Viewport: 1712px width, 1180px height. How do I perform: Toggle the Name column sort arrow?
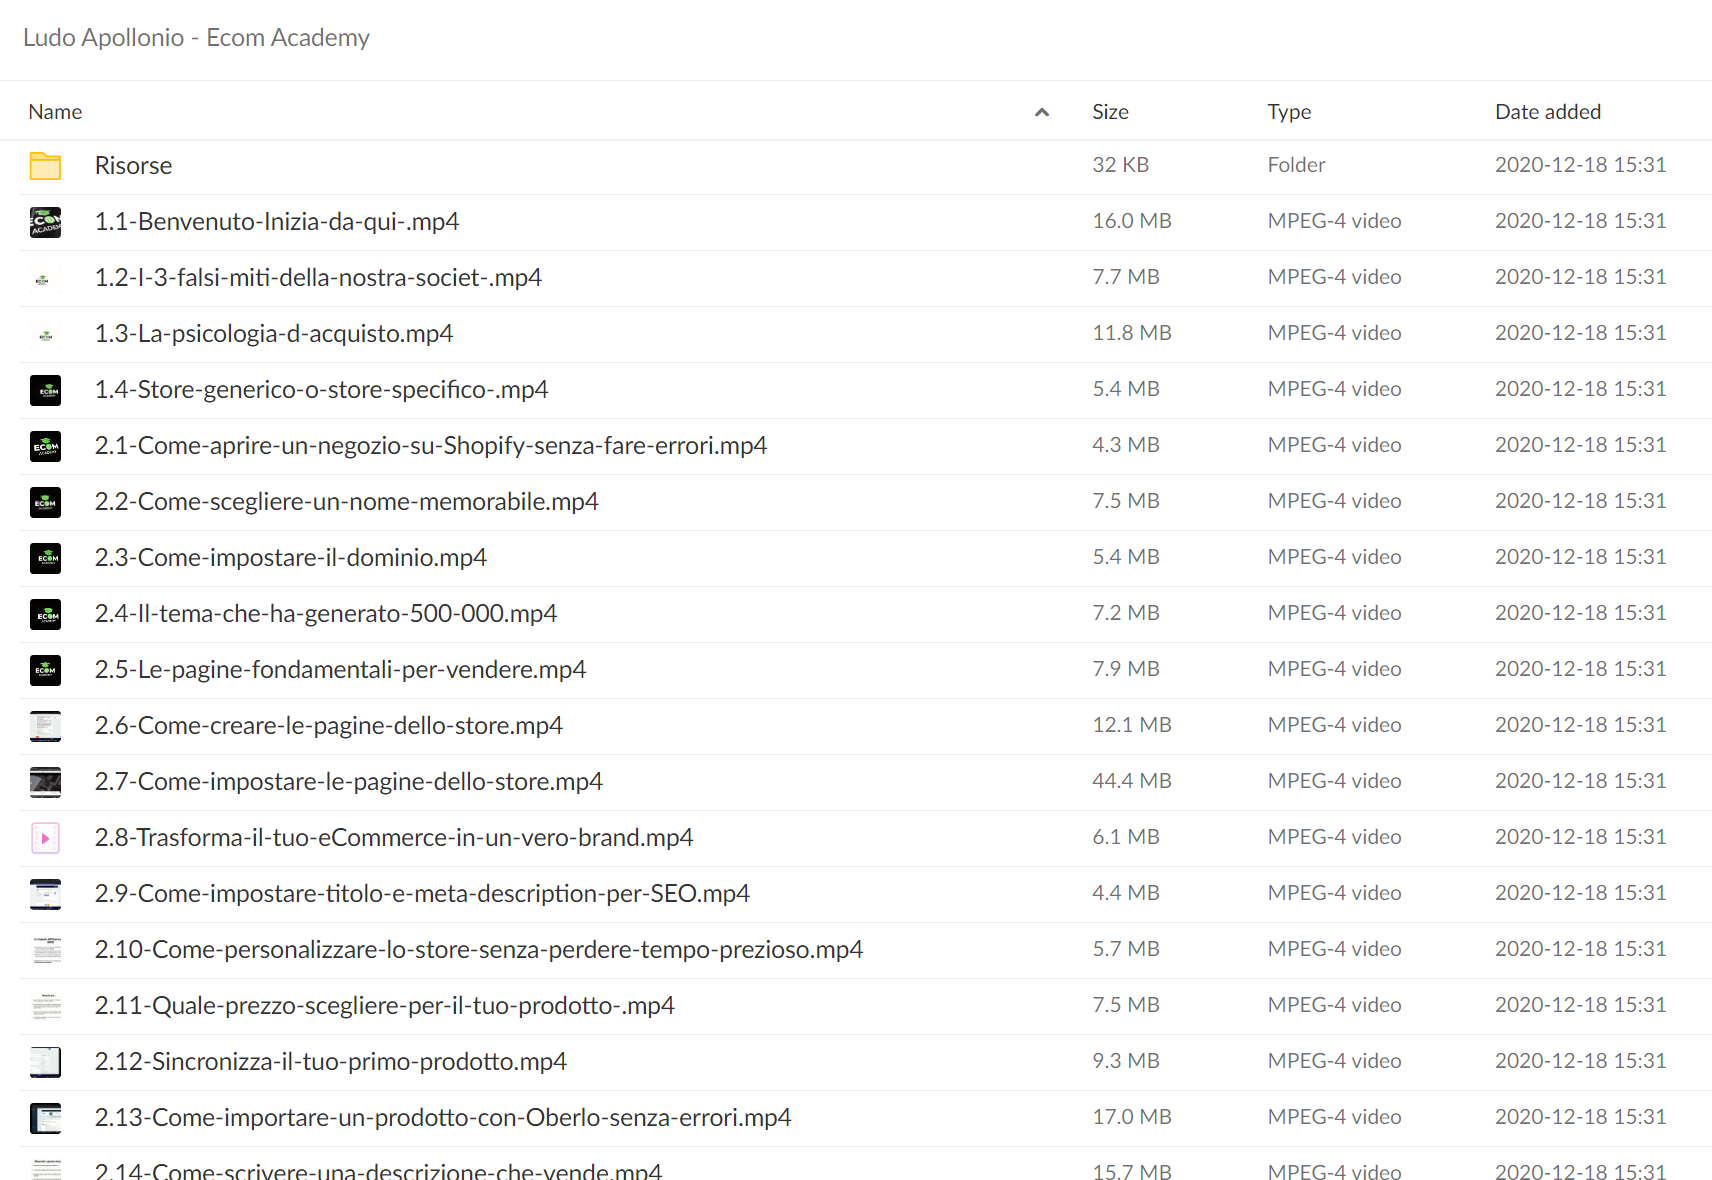point(1041,112)
